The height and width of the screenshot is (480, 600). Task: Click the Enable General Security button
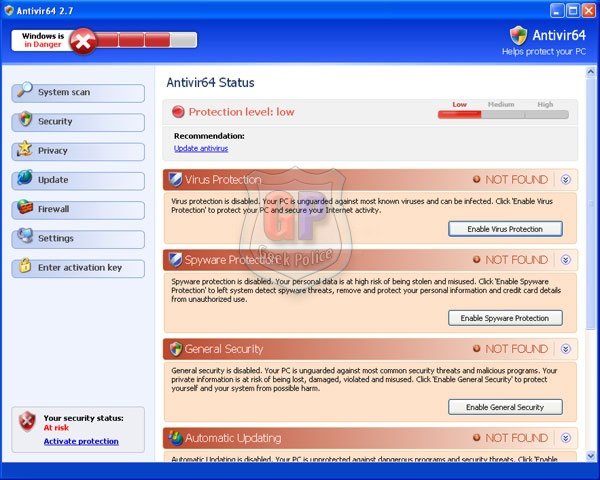505,407
